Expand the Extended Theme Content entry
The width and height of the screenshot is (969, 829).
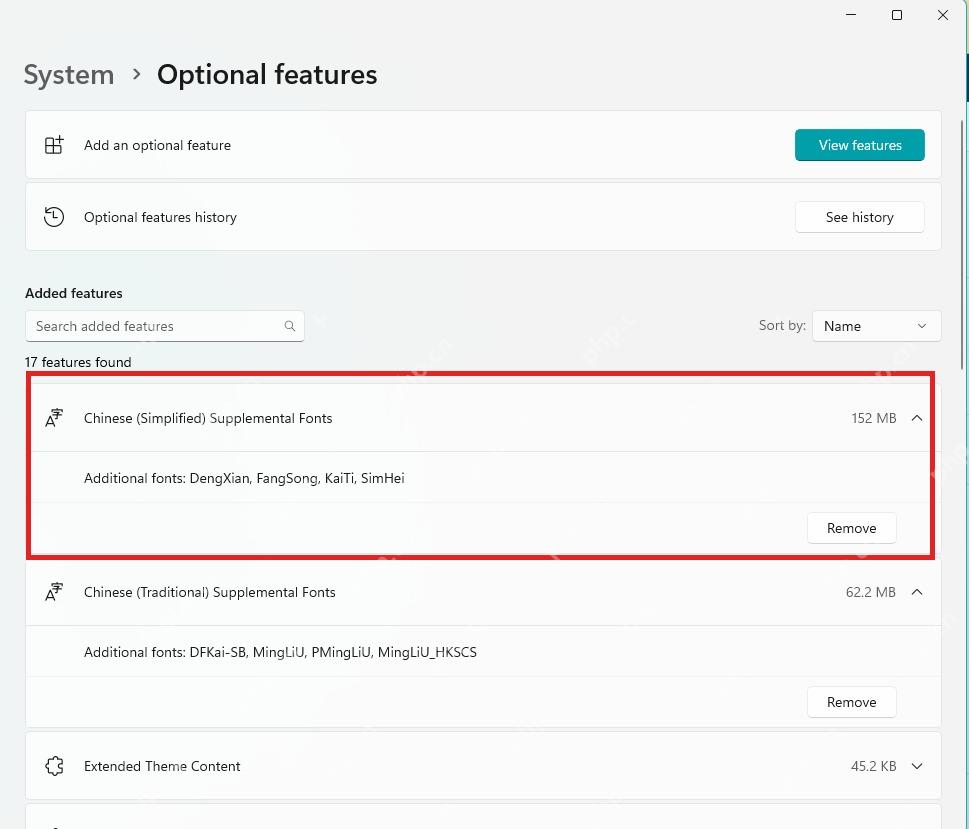pyautogui.click(x=917, y=767)
